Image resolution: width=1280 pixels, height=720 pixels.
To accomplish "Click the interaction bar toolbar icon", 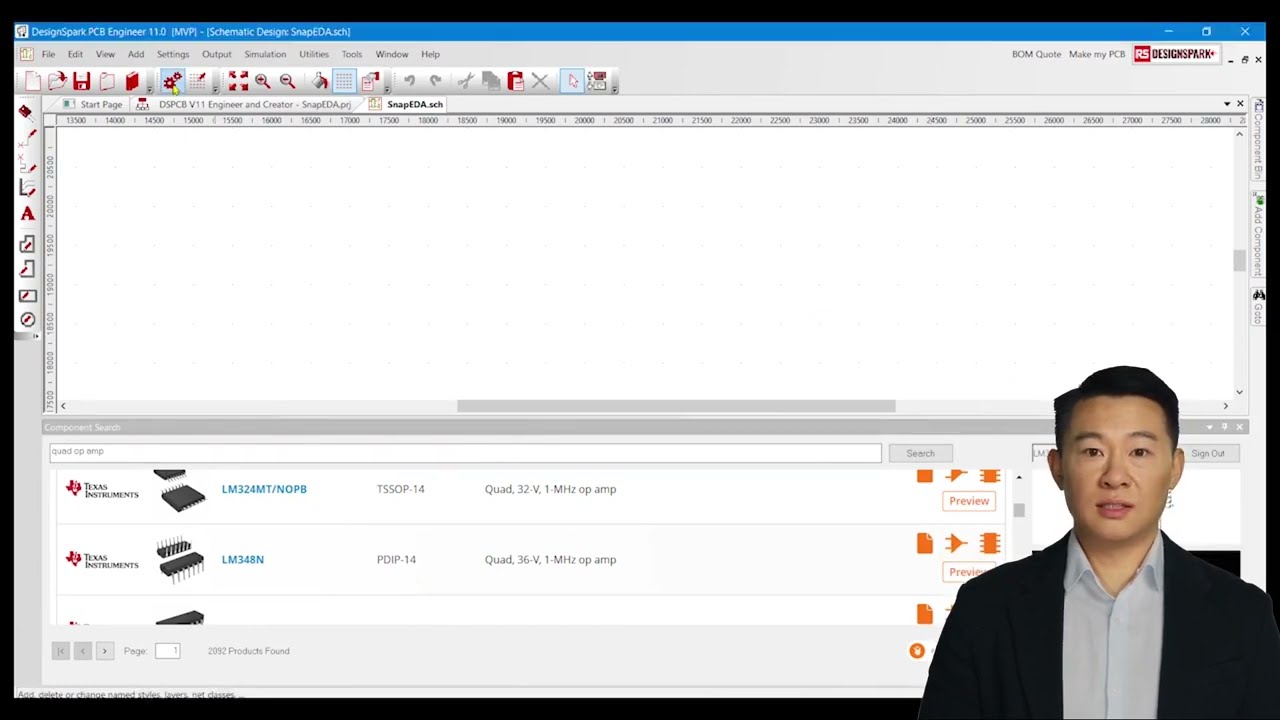I will pos(597,81).
